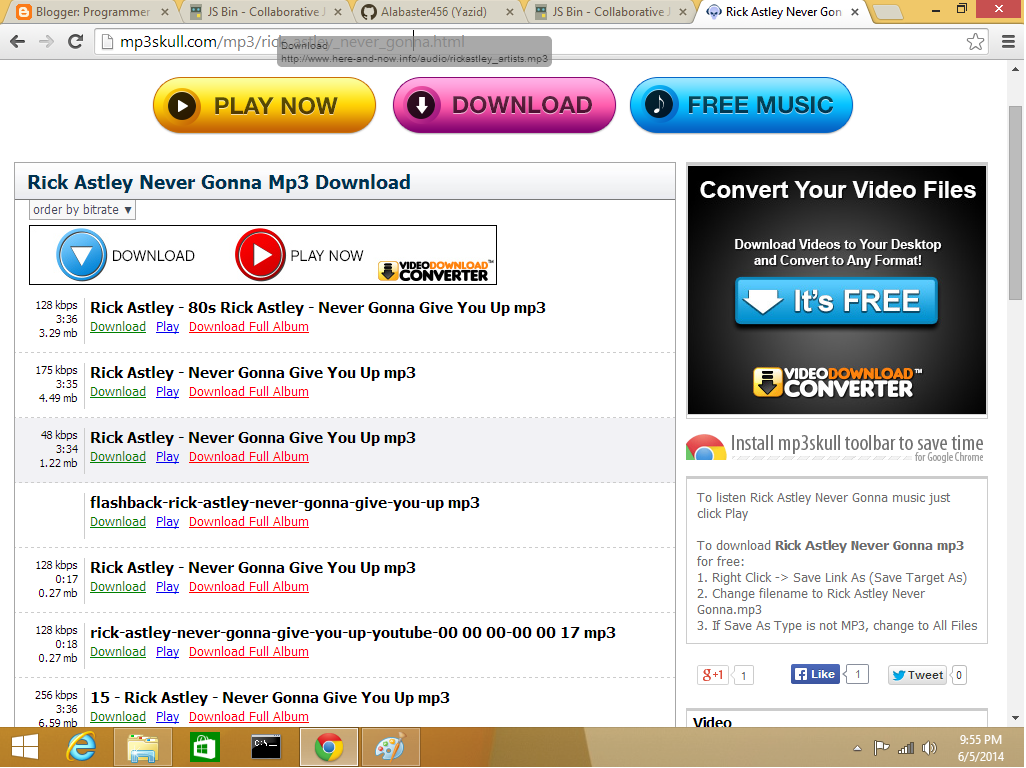Screen dimensions: 1026x768
Task: Click Install mp3skull toolbar to save time
Action: click(857, 444)
